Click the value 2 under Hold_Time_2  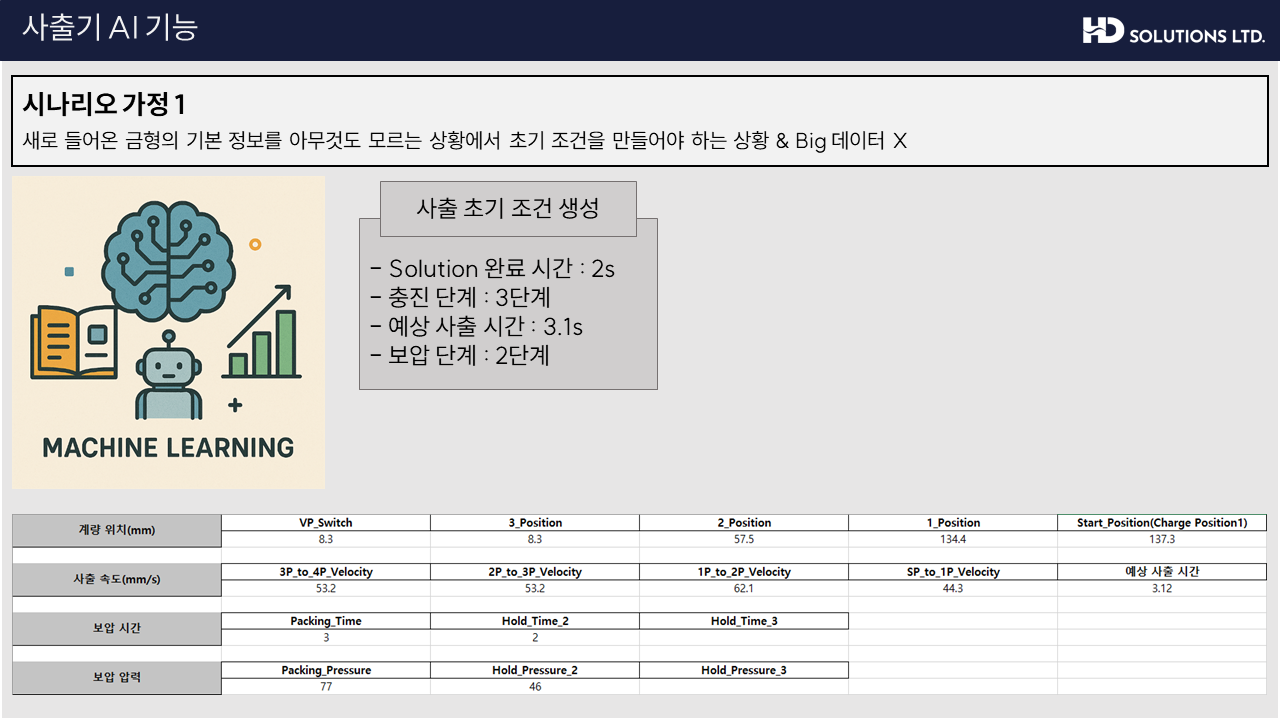pyautogui.click(x=535, y=637)
